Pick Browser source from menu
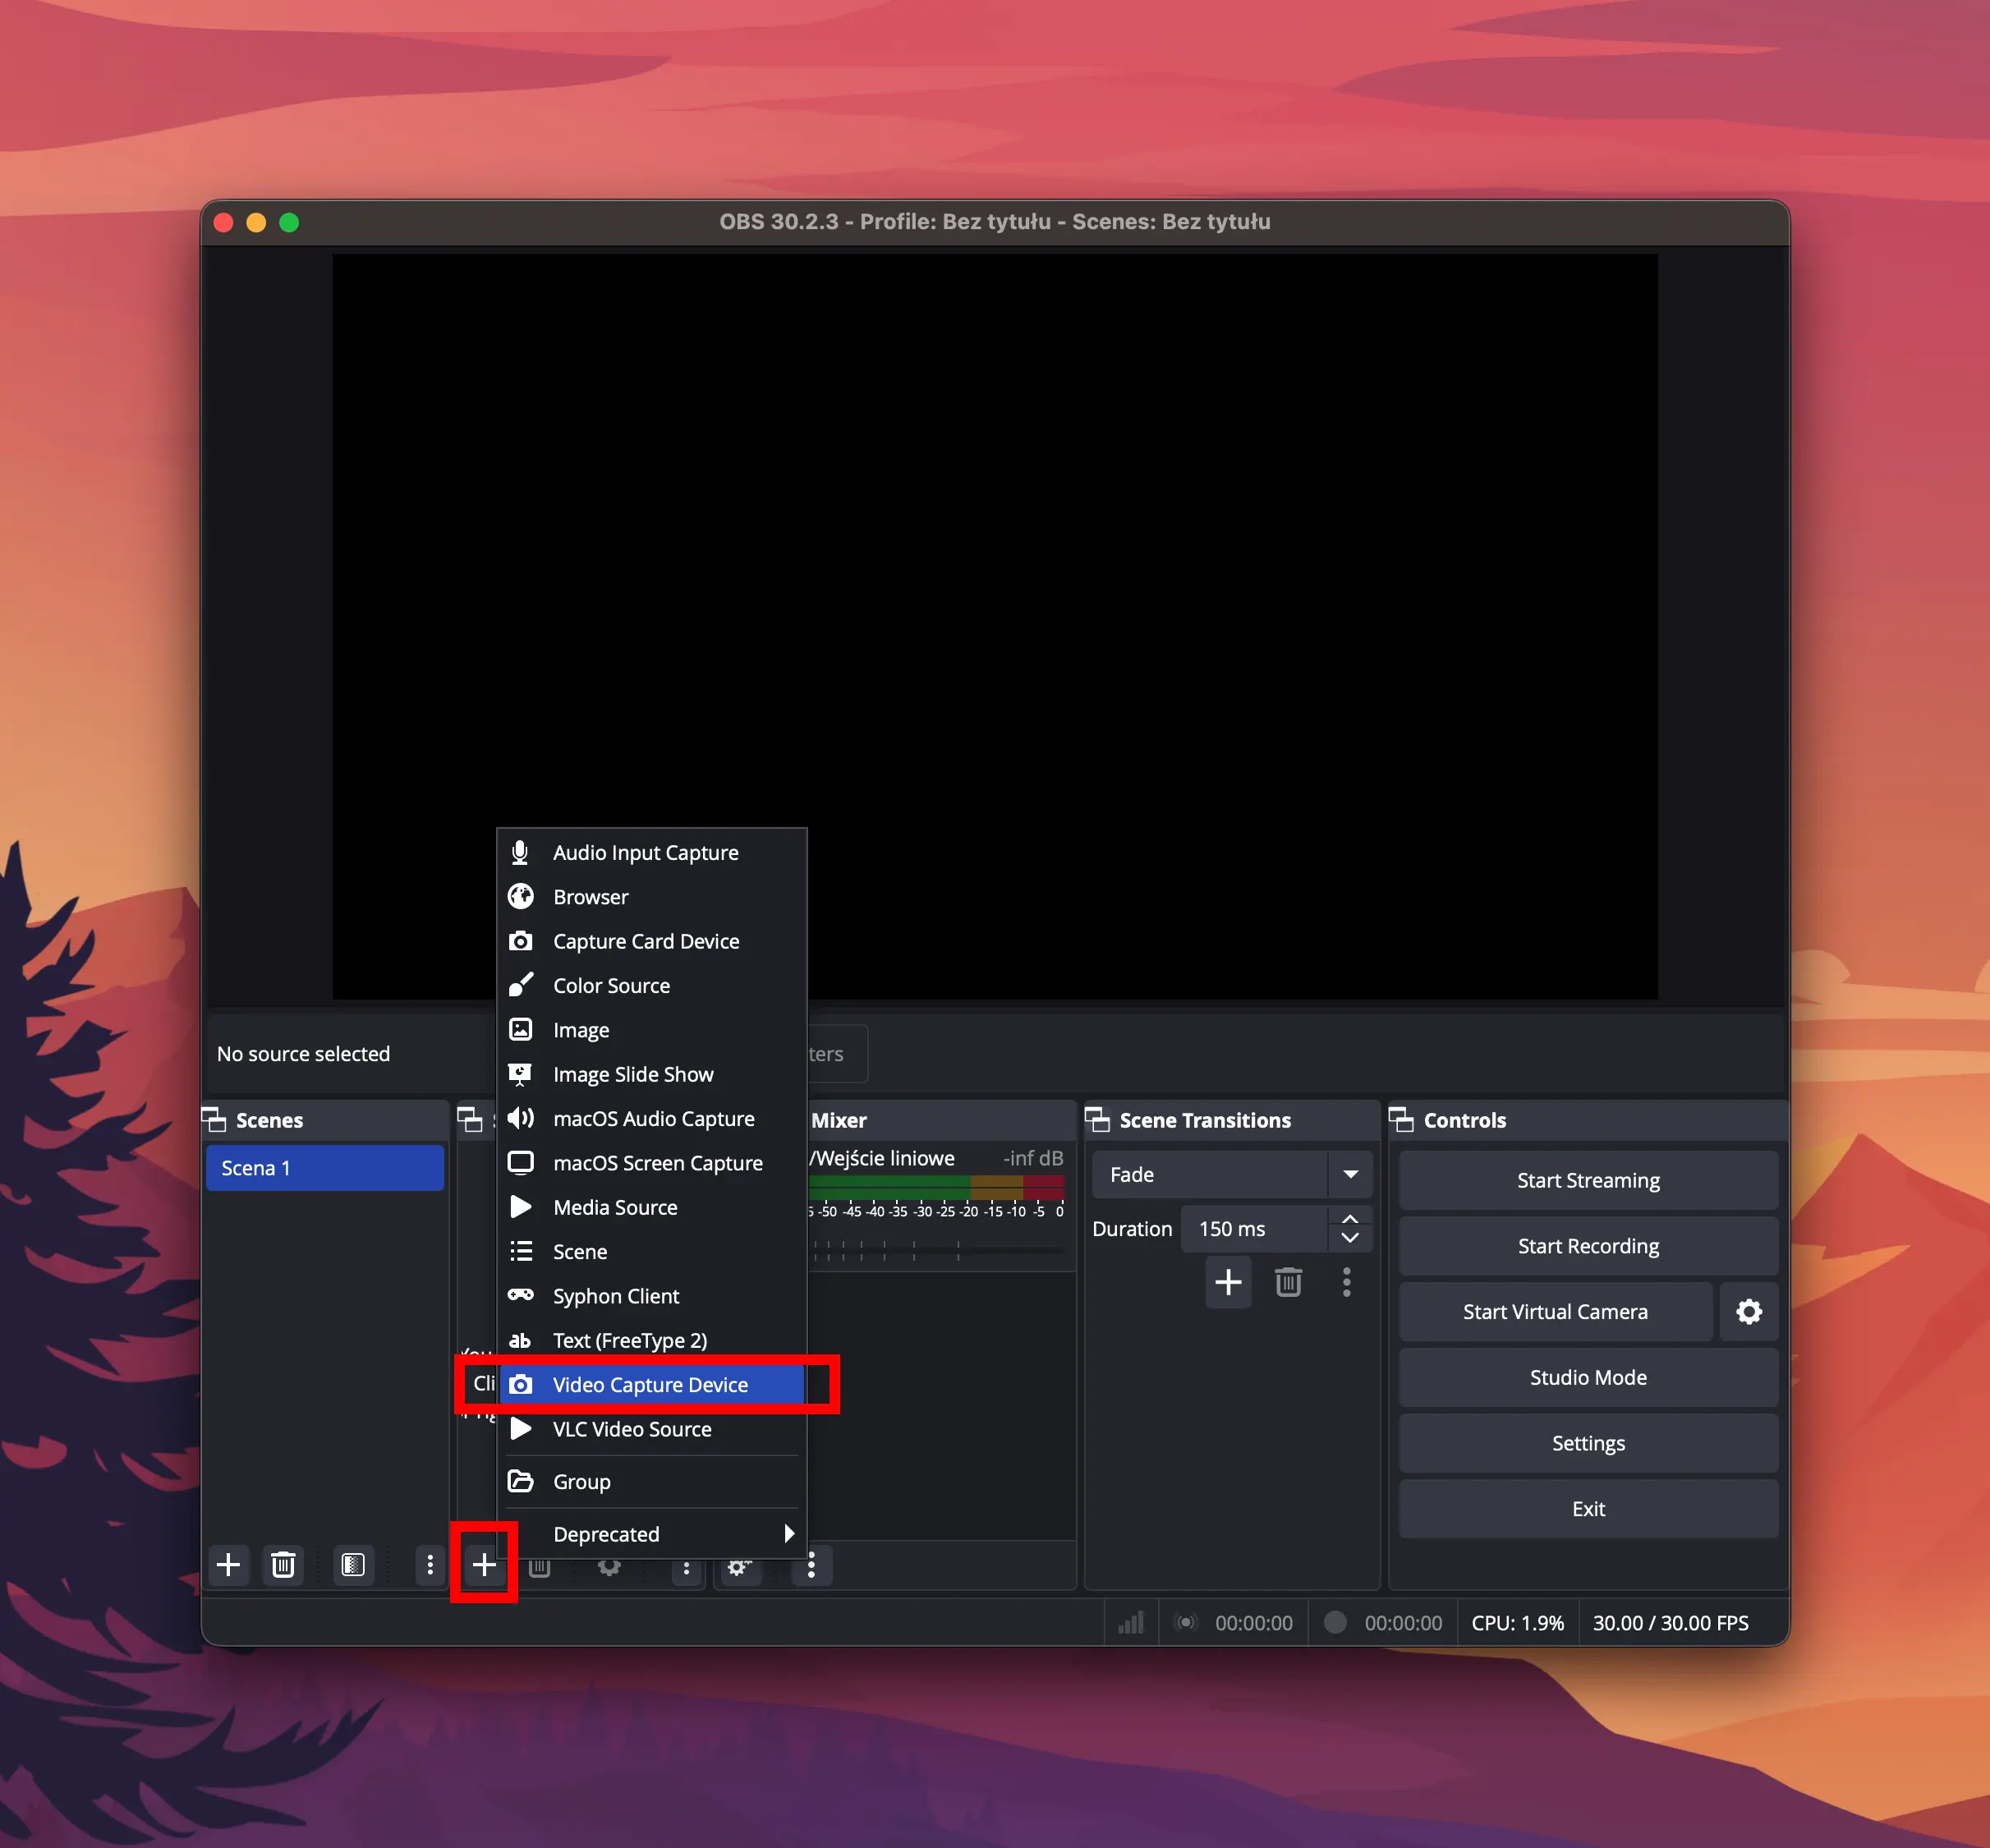 point(590,897)
